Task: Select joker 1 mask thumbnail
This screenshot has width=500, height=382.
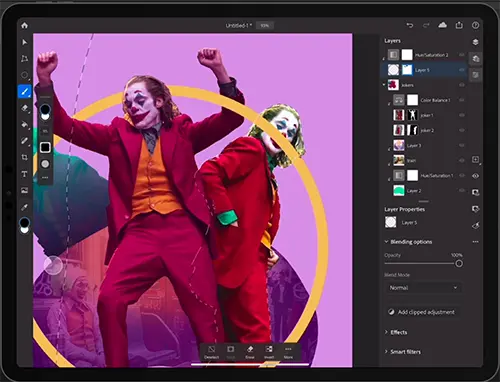Action: pos(413,115)
